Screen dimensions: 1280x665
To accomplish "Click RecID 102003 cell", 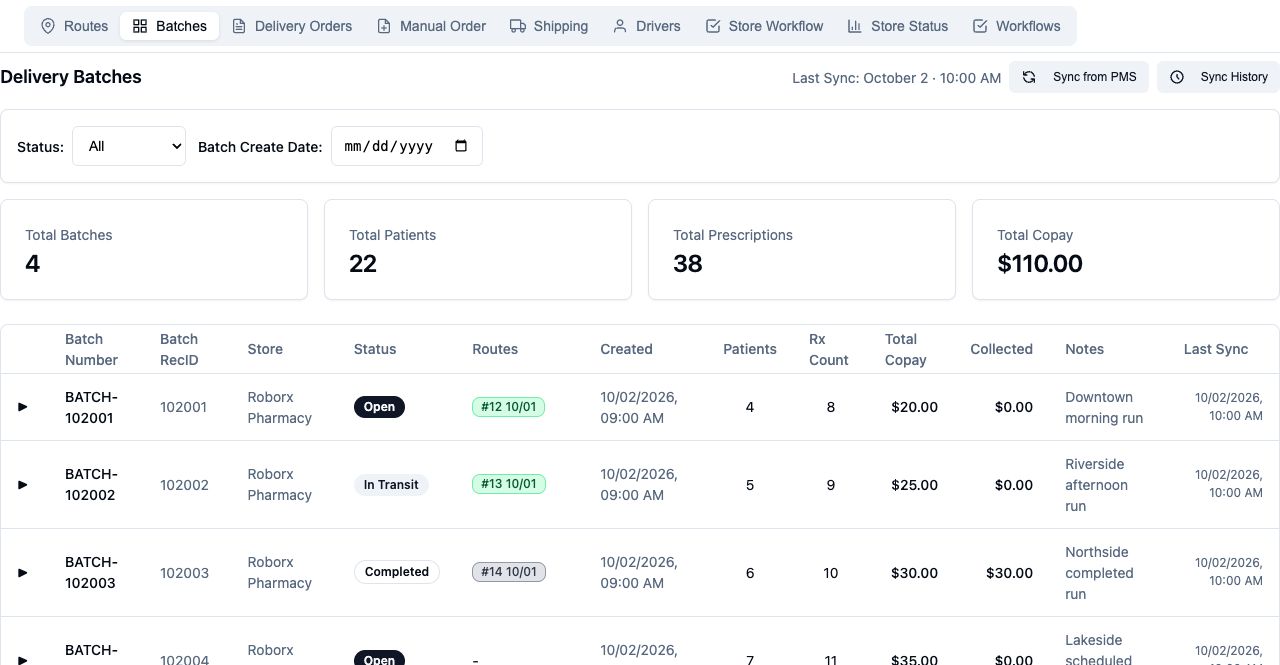I will pyautogui.click(x=184, y=573).
